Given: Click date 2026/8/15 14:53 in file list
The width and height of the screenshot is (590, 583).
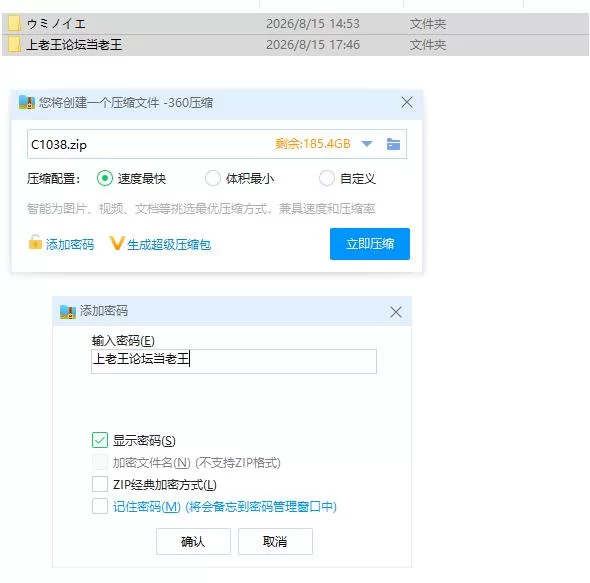Looking at the screenshot, I should coord(313,24).
